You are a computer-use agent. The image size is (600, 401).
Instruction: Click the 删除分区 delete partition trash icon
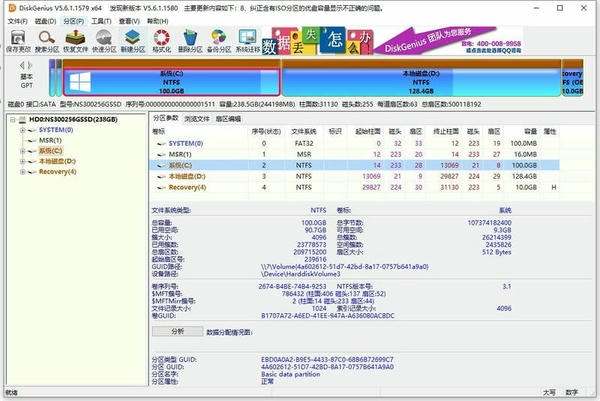(x=190, y=37)
